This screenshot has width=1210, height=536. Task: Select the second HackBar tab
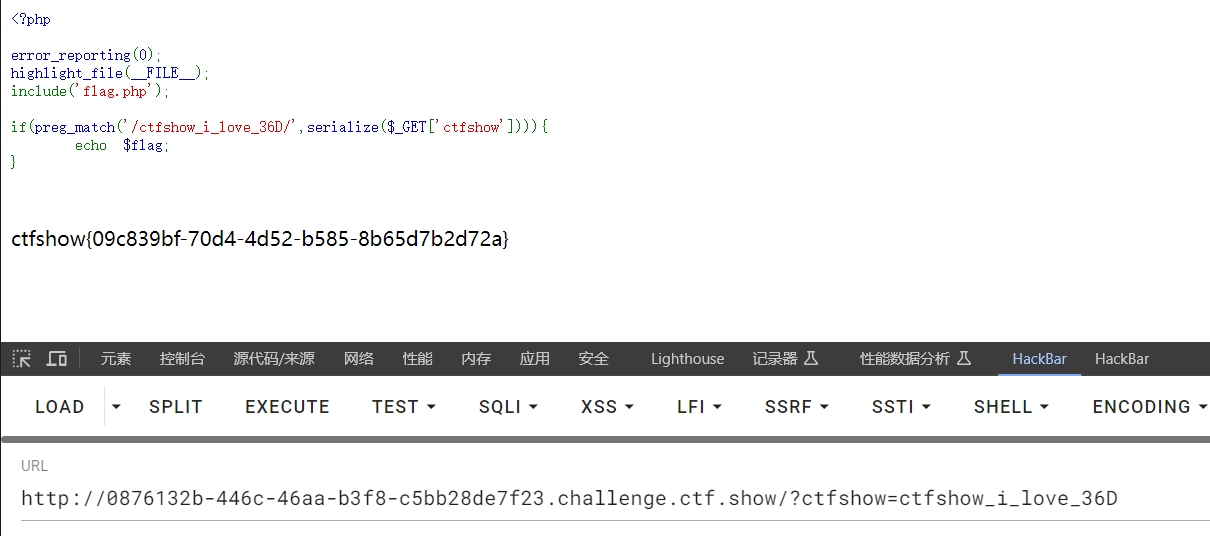[x=1122, y=358]
